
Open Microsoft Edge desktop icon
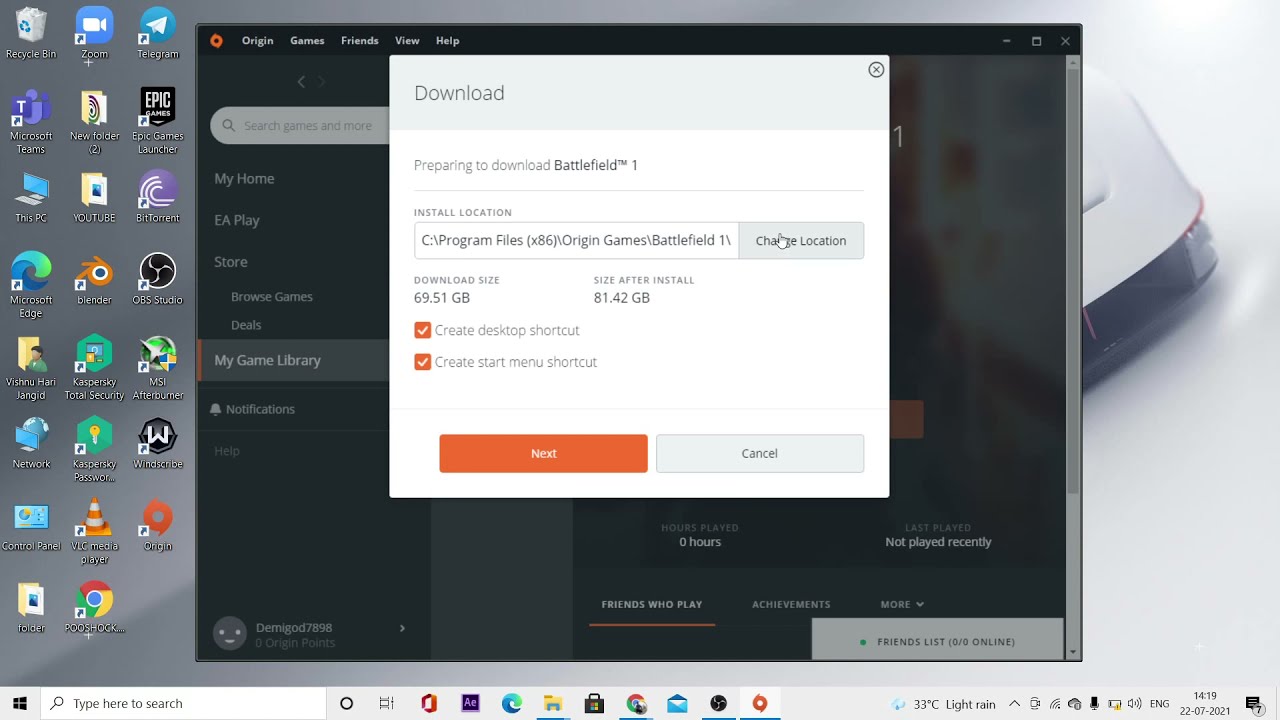point(31,286)
